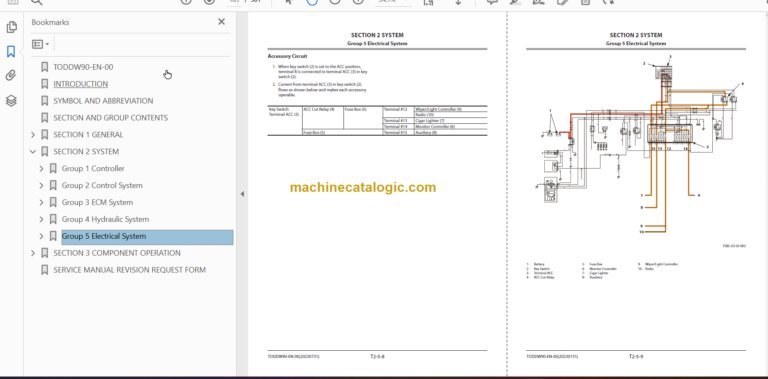Expand the Group 5 Electrical System chevron
The image size is (768, 379).
(42, 236)
